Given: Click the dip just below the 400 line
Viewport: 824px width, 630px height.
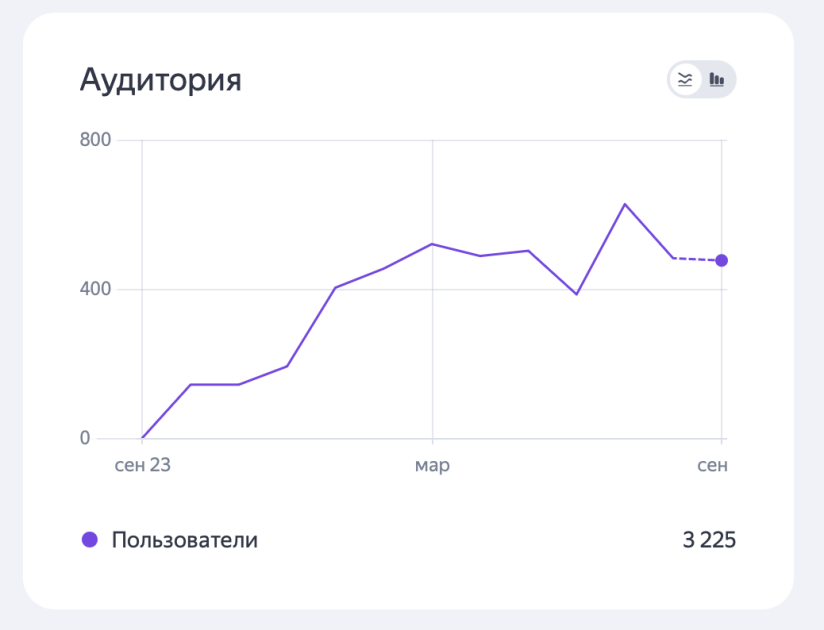Looking at the screenshot, I should pyautogui.click(x=576, y=294).
